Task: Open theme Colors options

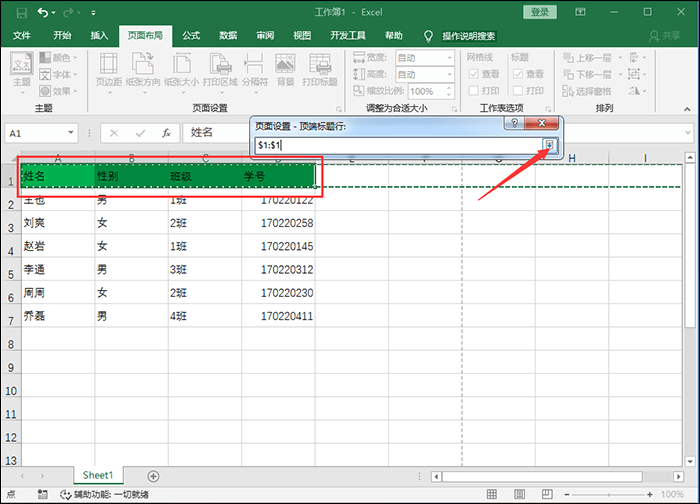Action: (x=58, y=58)
